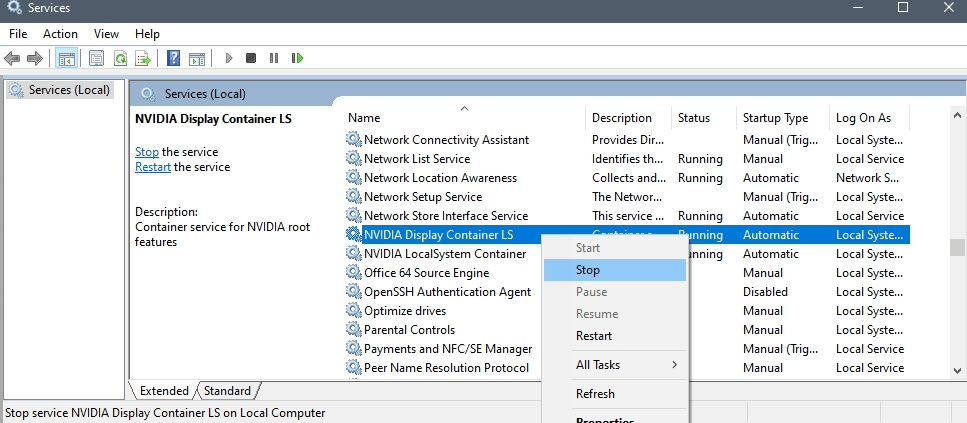Toggle Show/Hide Console Tree toolbar icon
The height and width of the screenshot is (423, 967).
[x=67, y=59]
